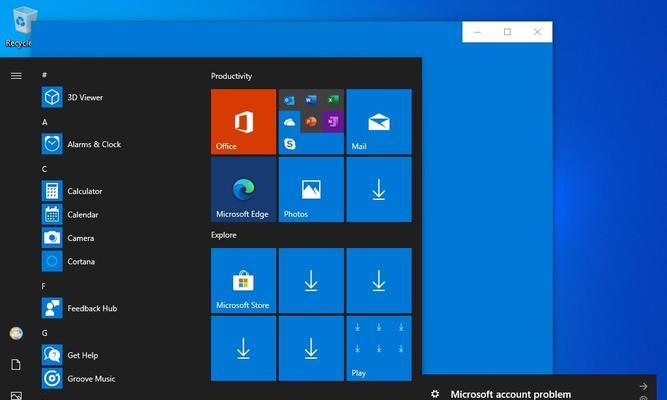Jump to apps via letter A header
667x400 pixels.
44,122
